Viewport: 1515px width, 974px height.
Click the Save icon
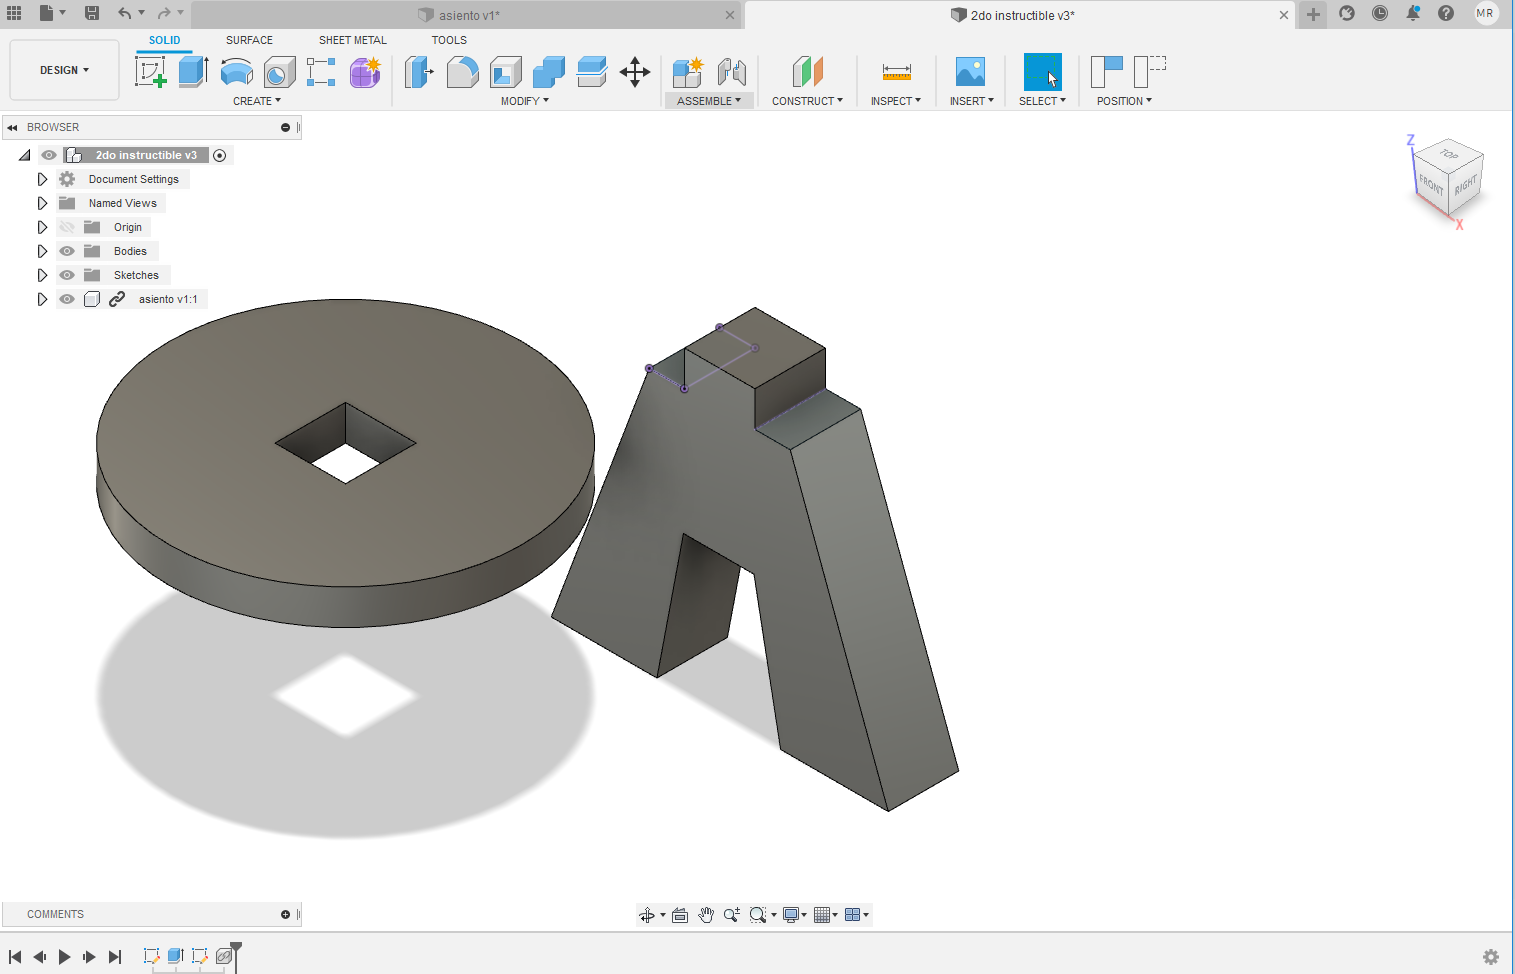92,13
